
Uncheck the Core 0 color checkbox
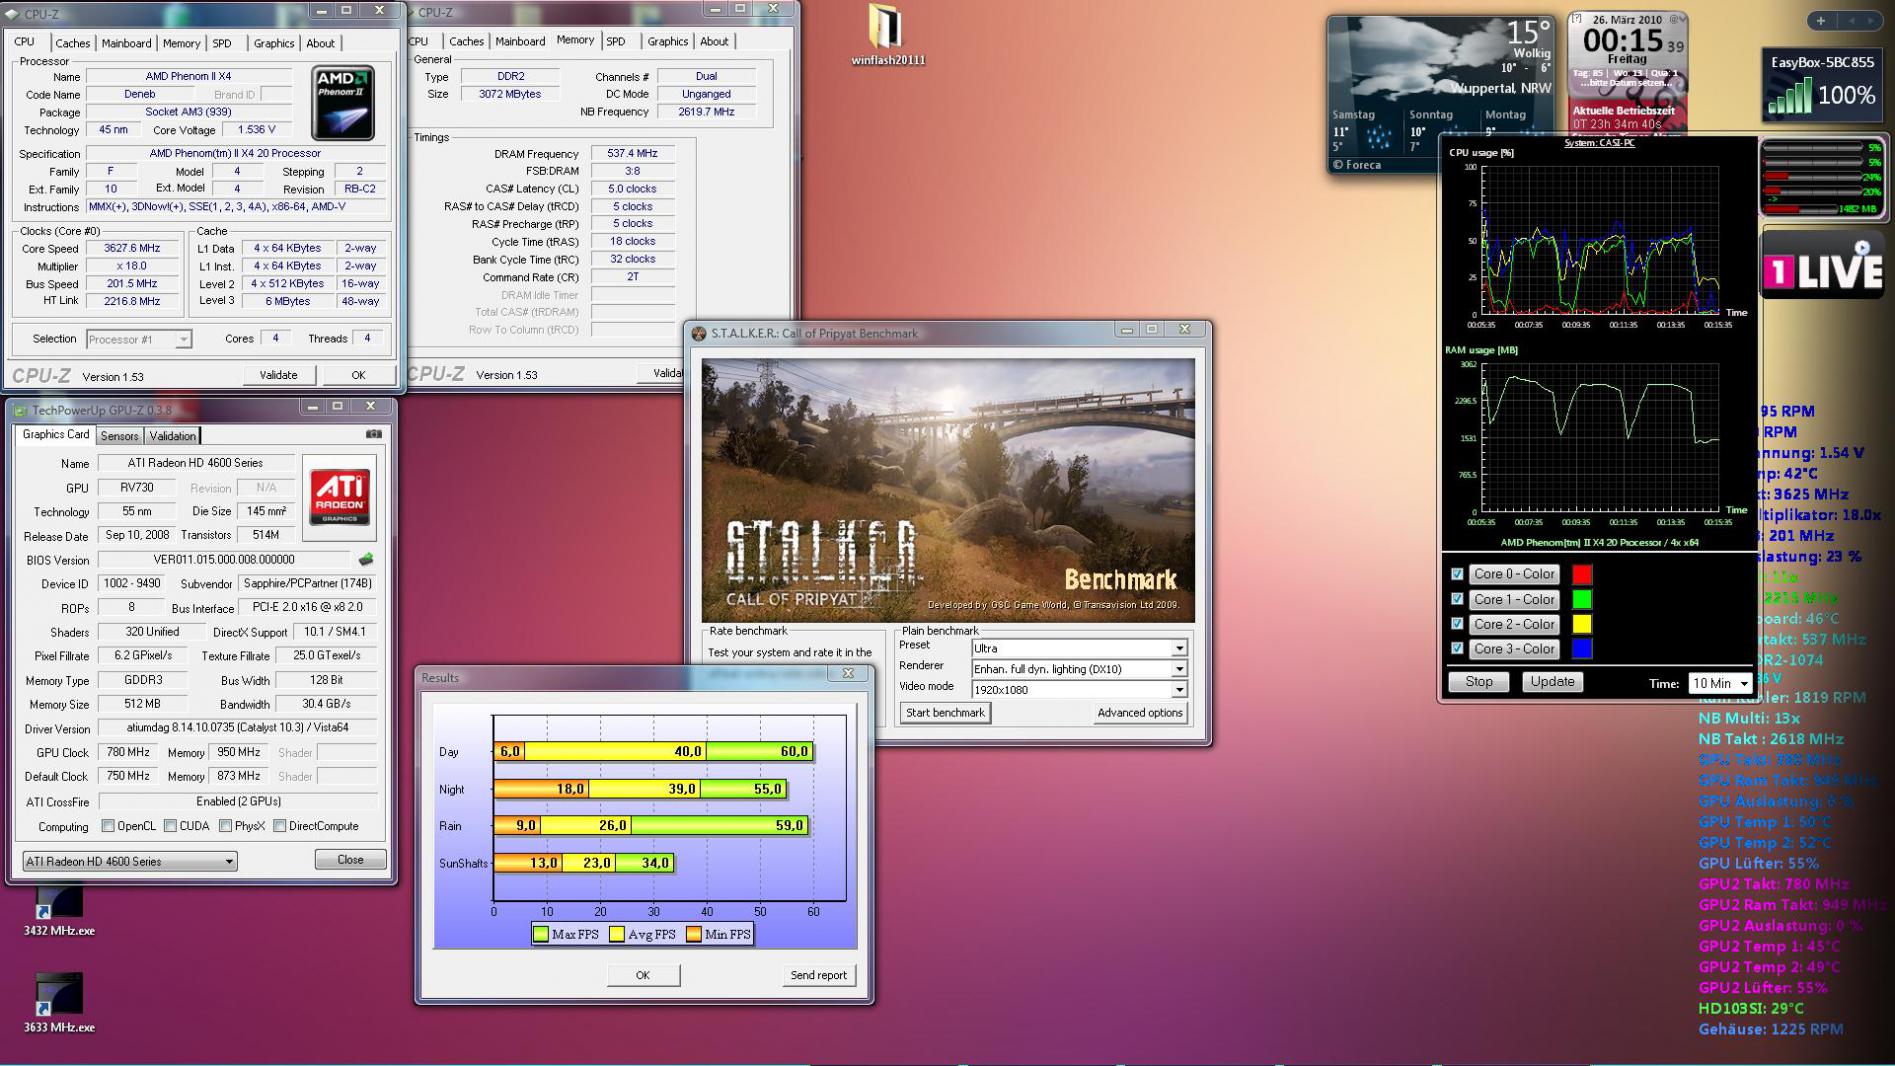1457,574
